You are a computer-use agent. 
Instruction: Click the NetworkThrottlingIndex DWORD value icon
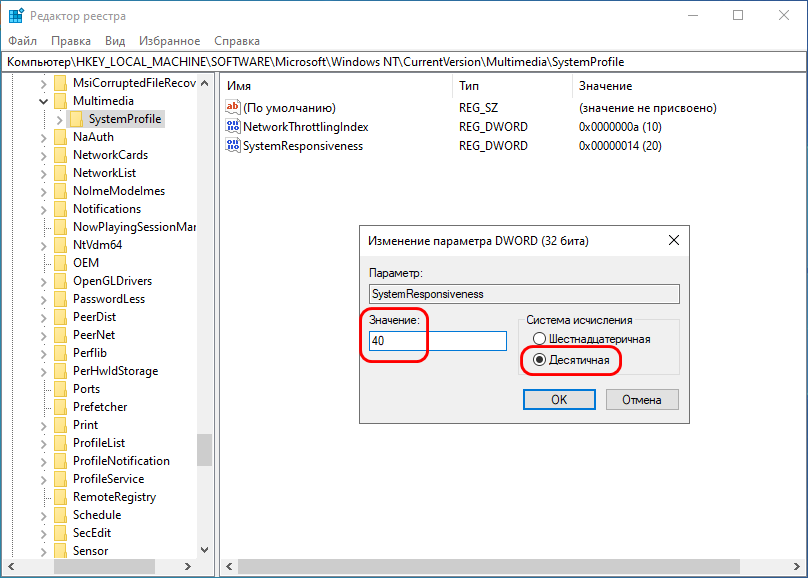point(234,127)
